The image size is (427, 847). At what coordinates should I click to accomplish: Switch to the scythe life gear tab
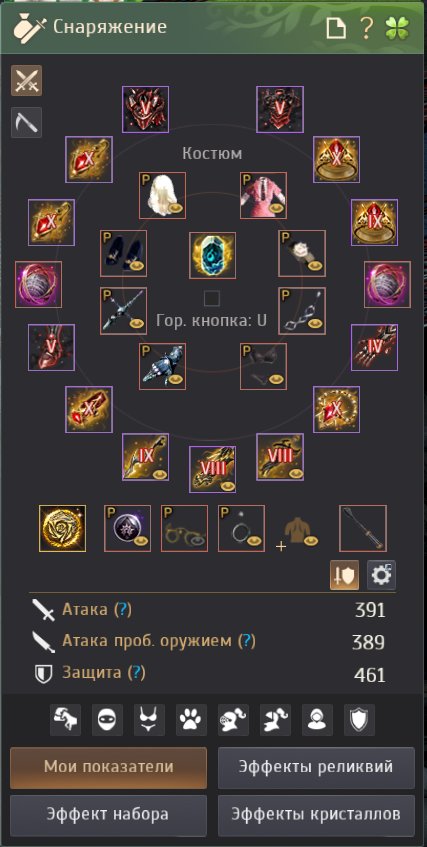pyautogui.click(x=26, y=122)
